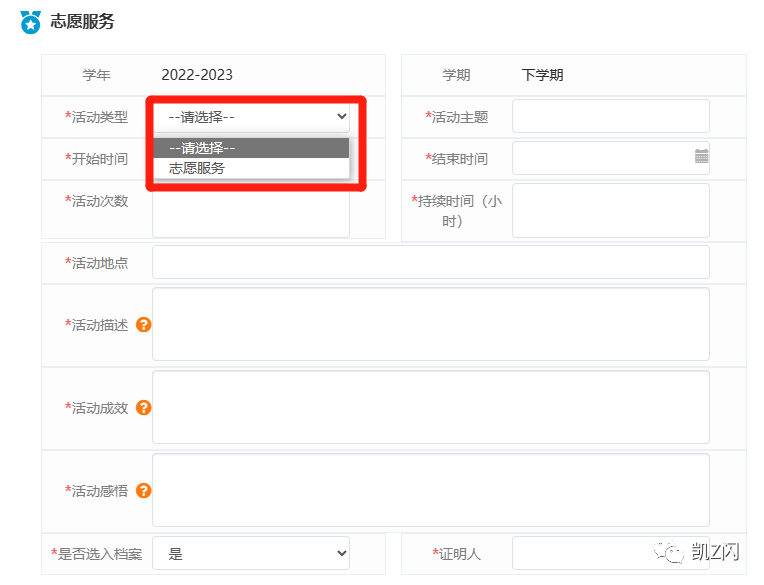Click the 活动次数 text box

[251, 212]
